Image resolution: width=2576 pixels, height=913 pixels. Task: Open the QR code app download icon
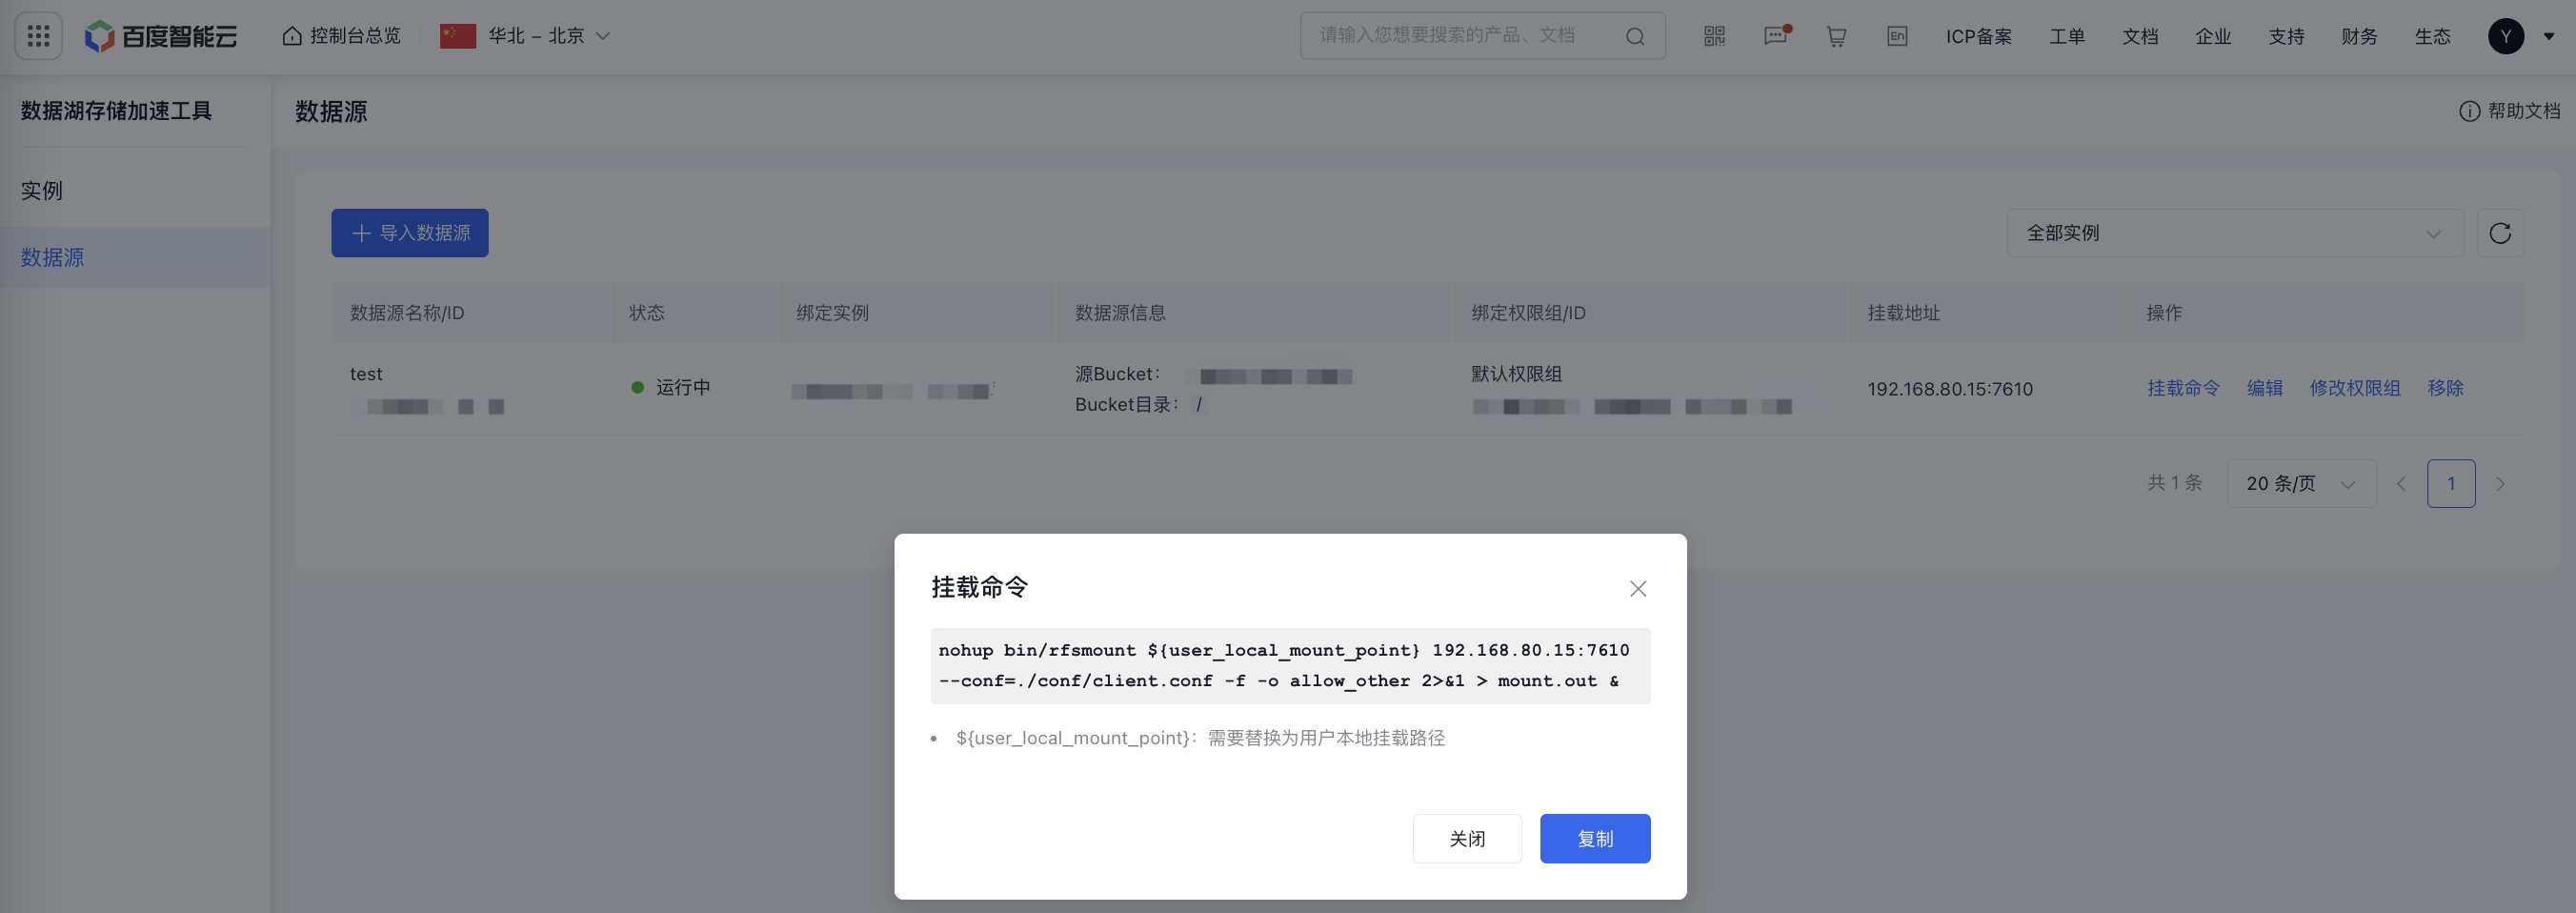pos(1713,35)
